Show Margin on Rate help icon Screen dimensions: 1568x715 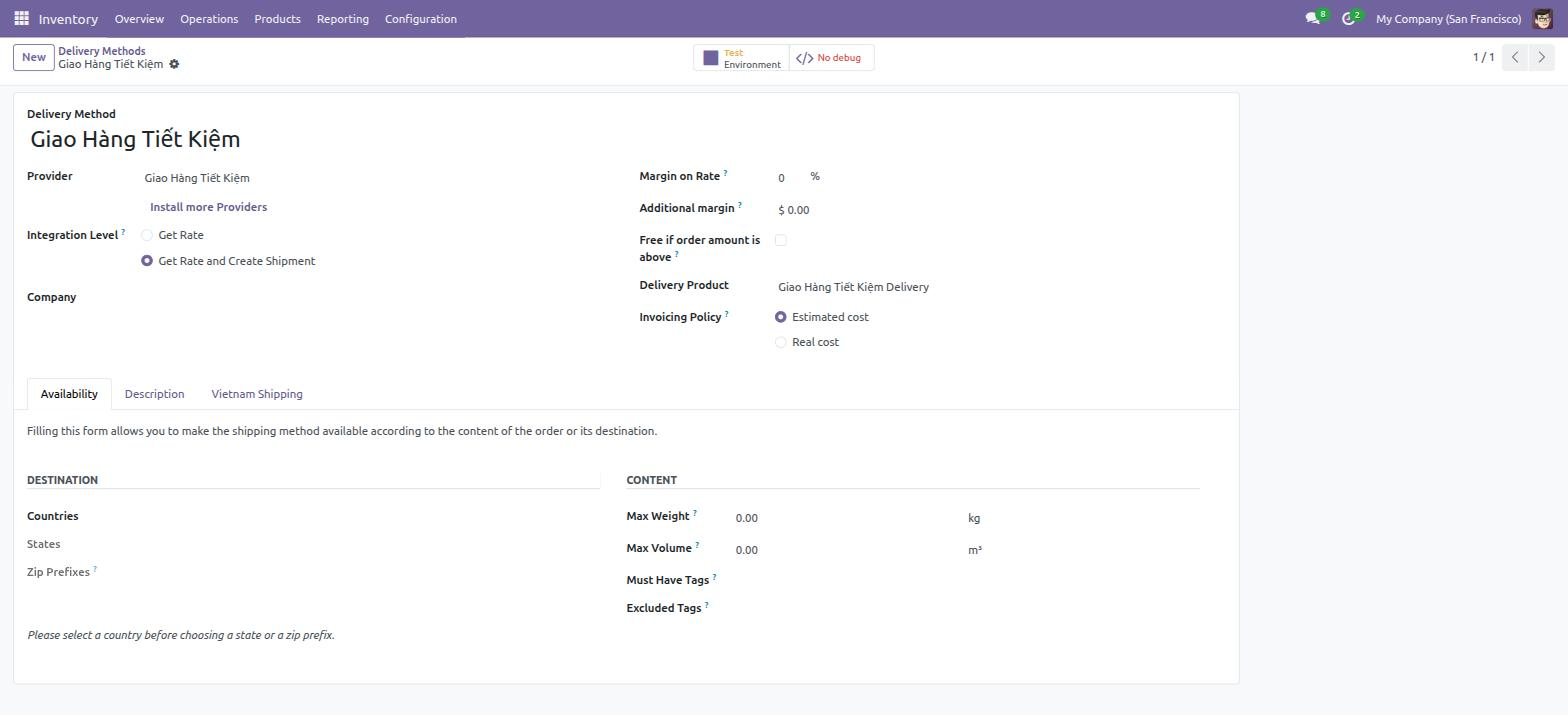tap(725, 173)
